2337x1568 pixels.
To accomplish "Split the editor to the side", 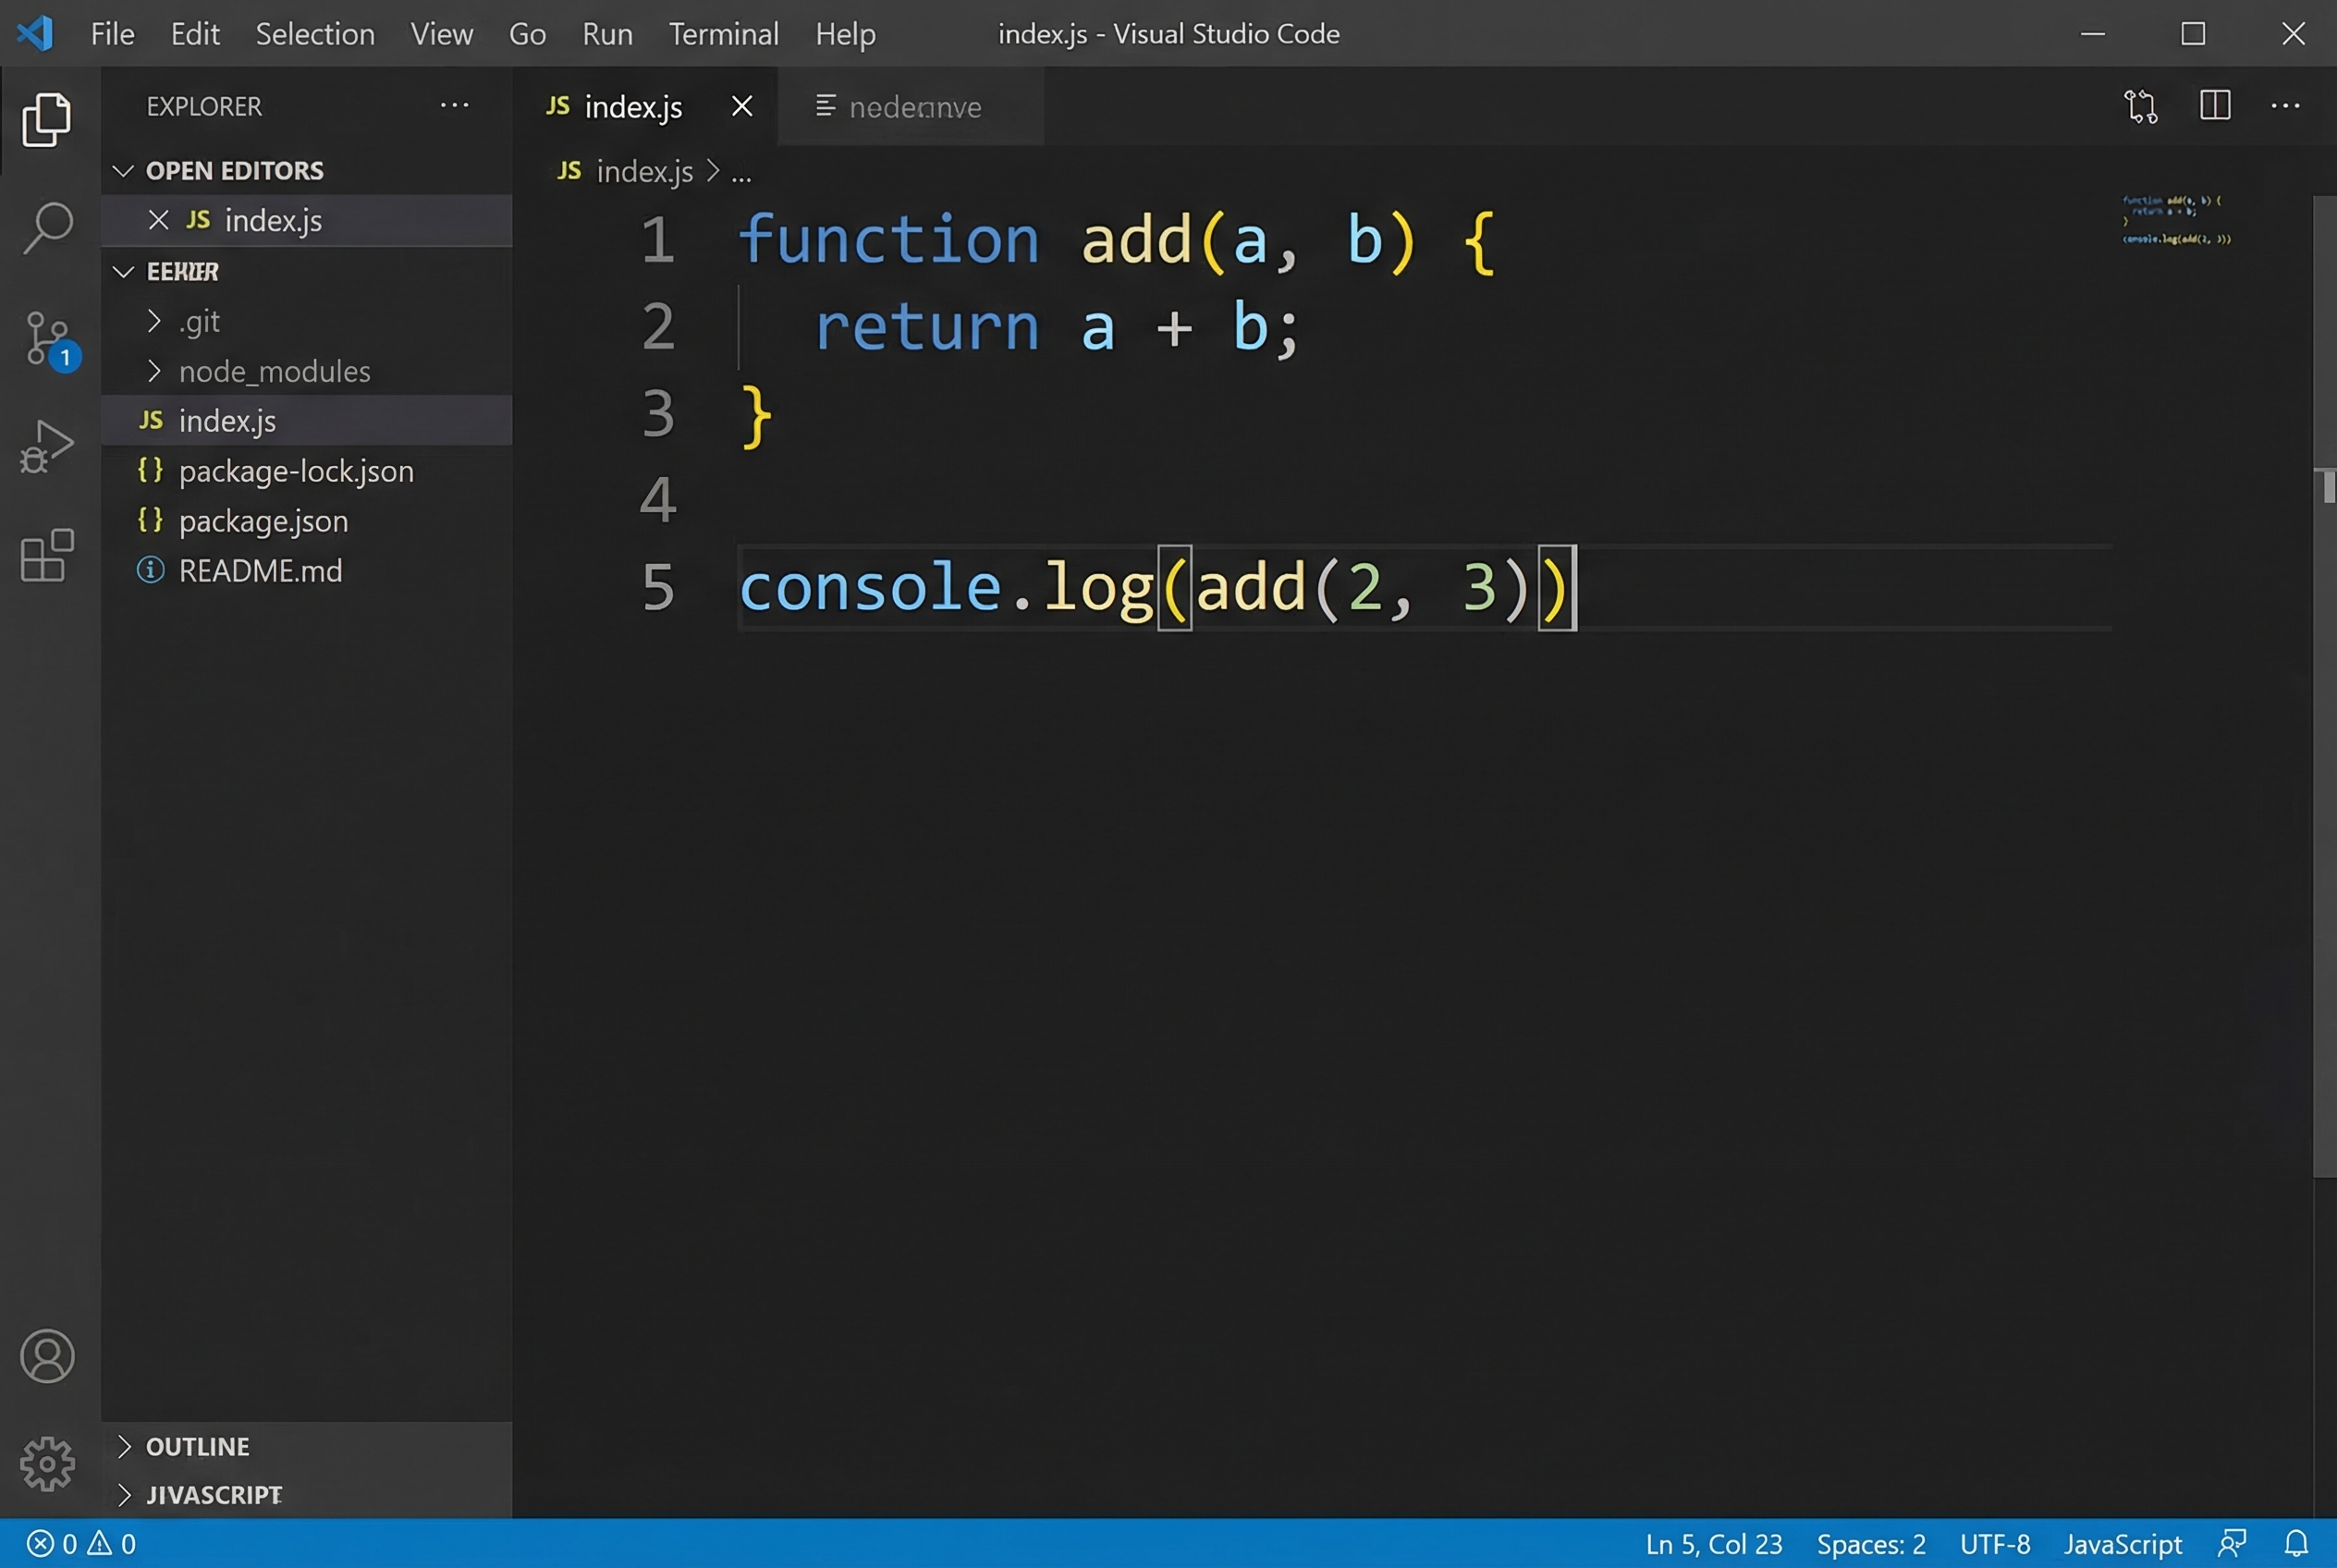I will click(x=2215, y=105).
